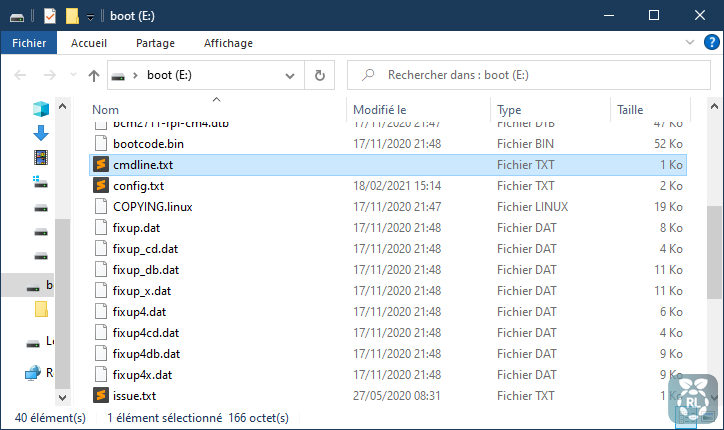Image resolution: width=724 pixels, height=430 pixels.
Task: Click the search box for boot (E:)
Action: click(x=529, y=75)
